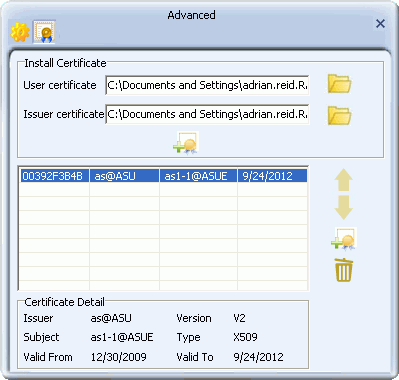
Task: Click the 9/24/2012 cell in the certificate list
Action: coord(273,176)
